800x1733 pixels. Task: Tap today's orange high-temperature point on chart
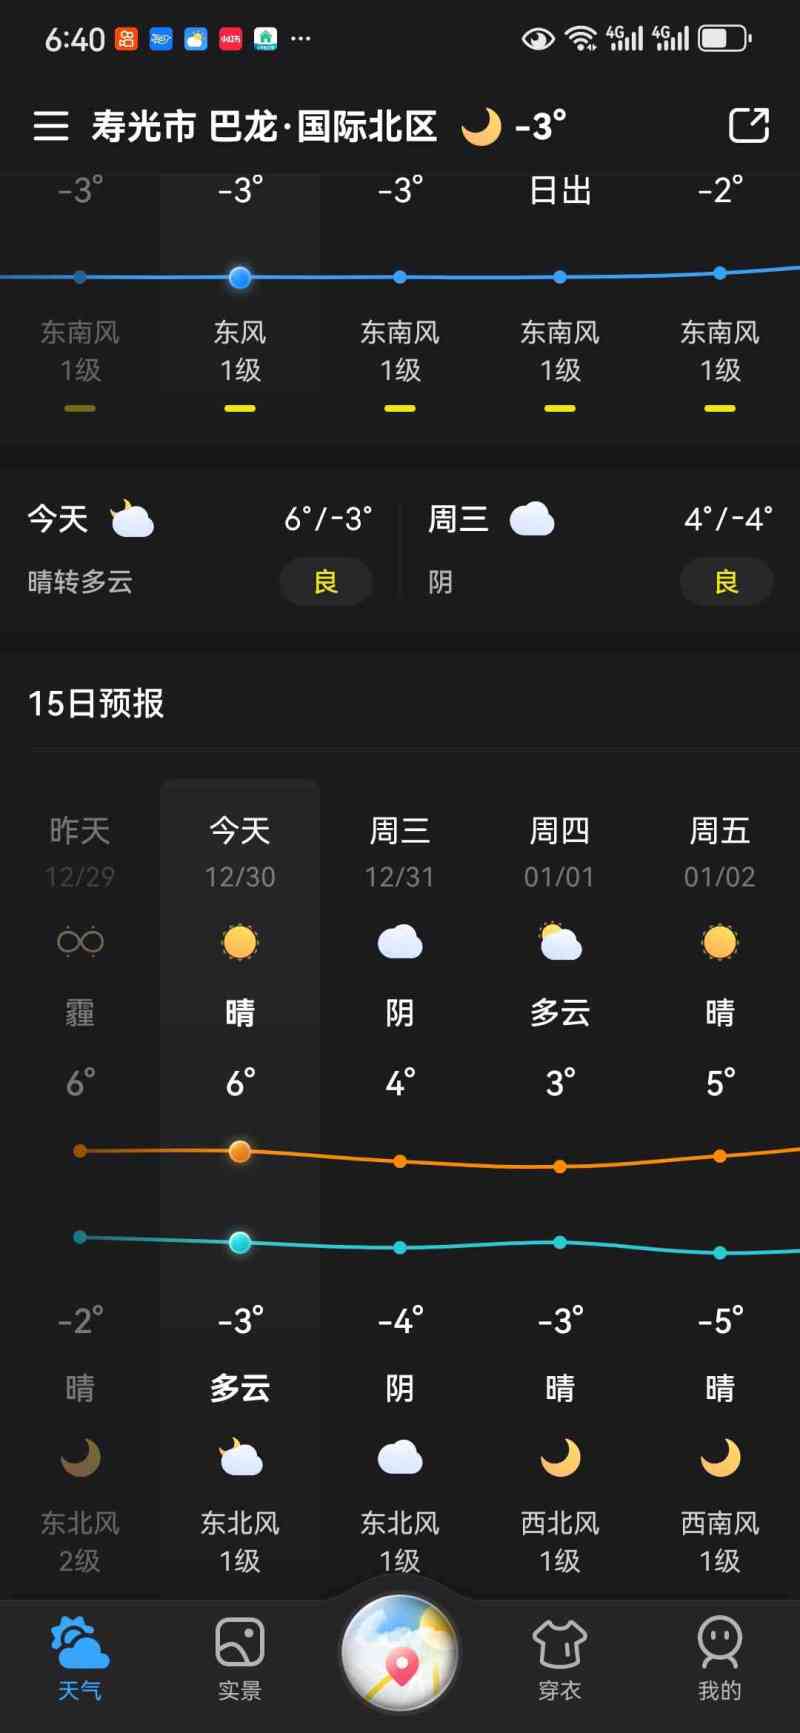pyautogui.click(x=240, y=1151)
